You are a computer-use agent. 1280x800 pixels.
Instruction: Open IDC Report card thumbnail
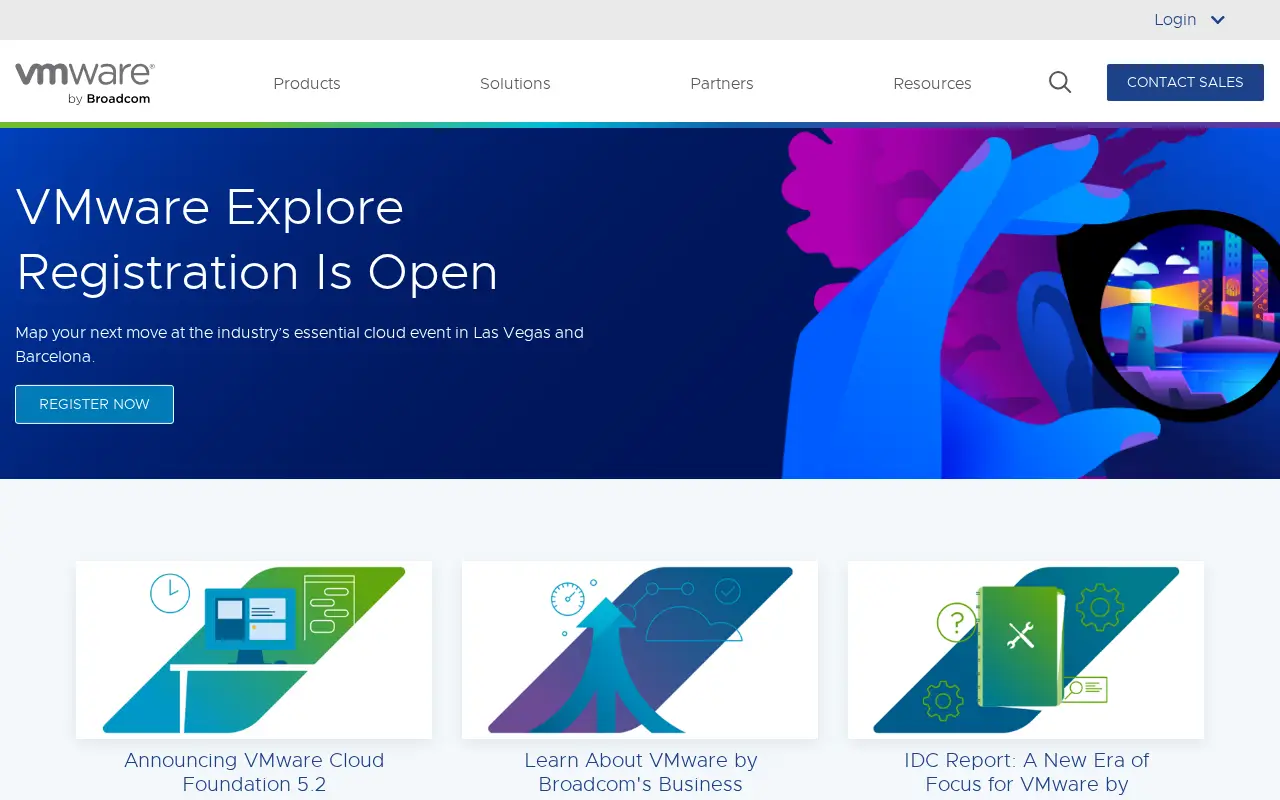tap(1026, 650)
